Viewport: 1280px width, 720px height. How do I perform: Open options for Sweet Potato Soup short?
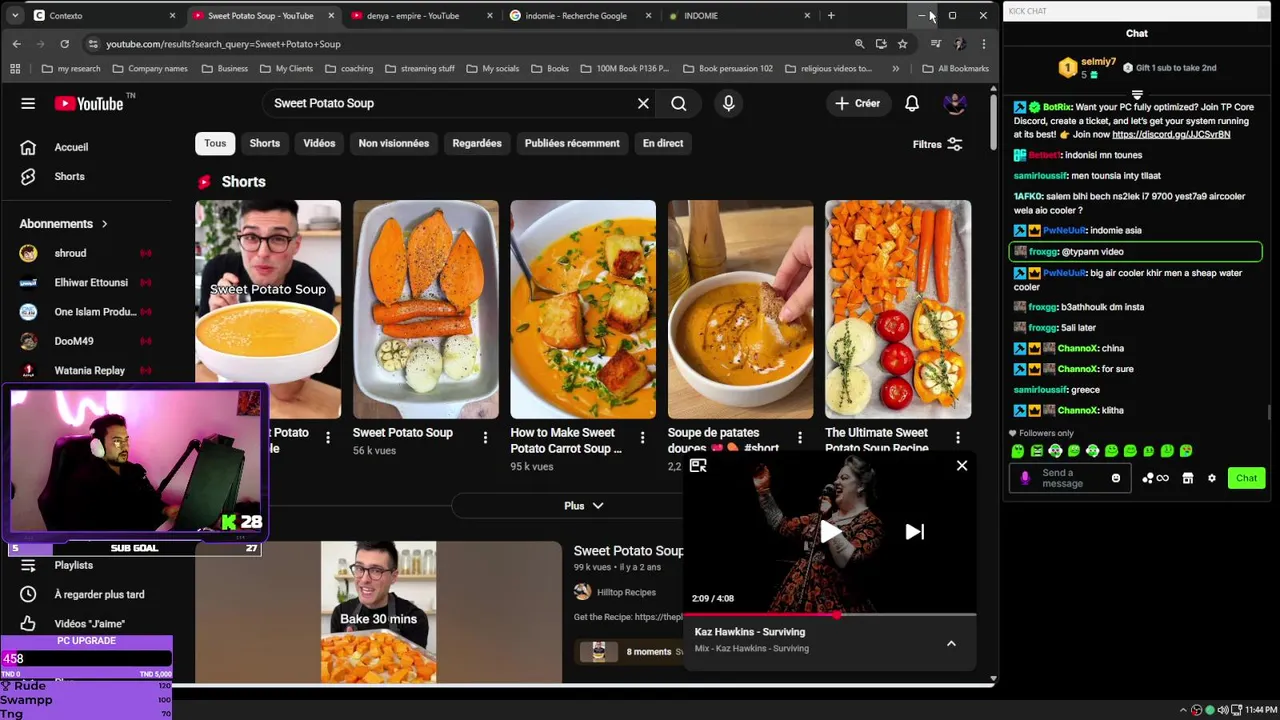pos(485,438)
